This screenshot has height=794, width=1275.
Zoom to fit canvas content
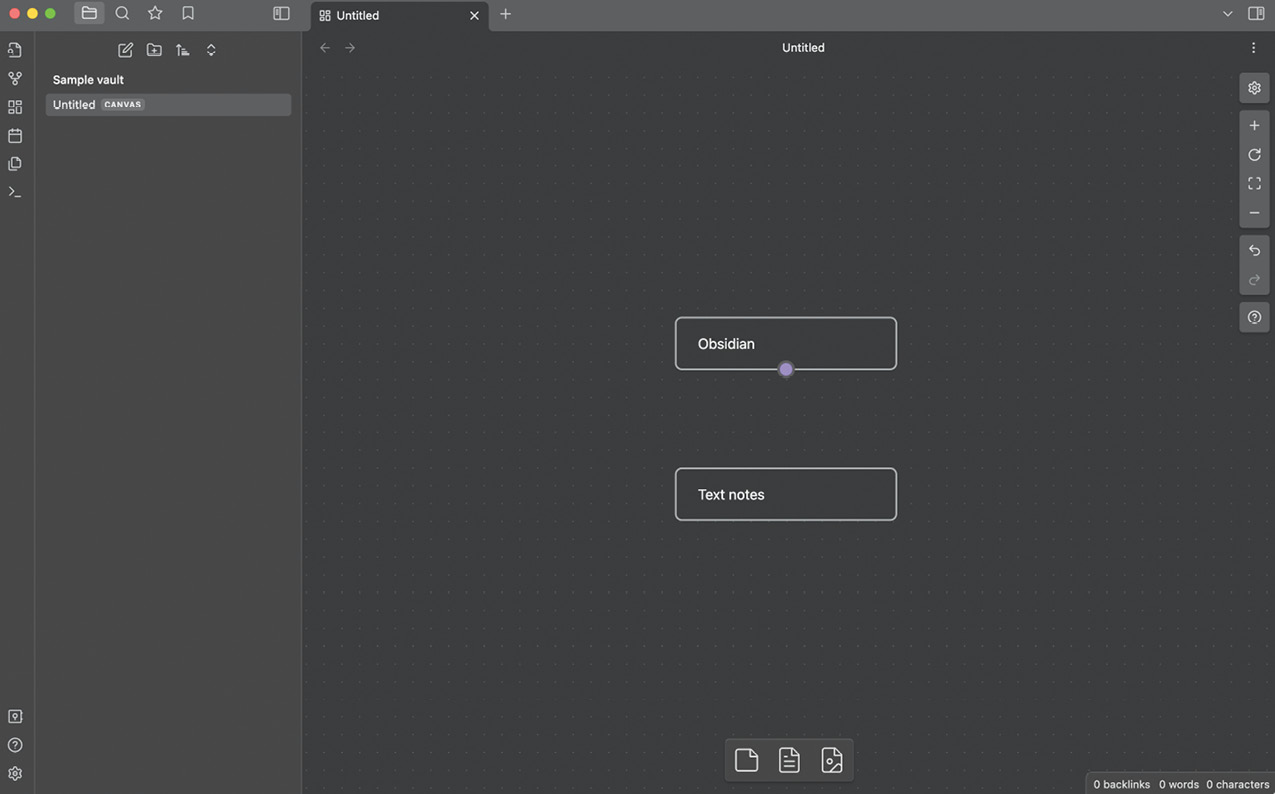point(1254,184)
